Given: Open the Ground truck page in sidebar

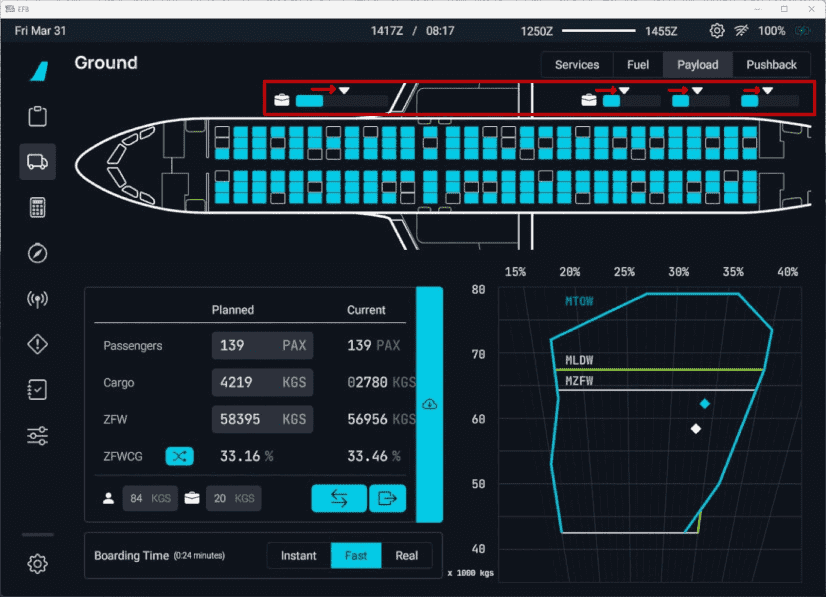Looking at the screenshot, I should (38, 162).
